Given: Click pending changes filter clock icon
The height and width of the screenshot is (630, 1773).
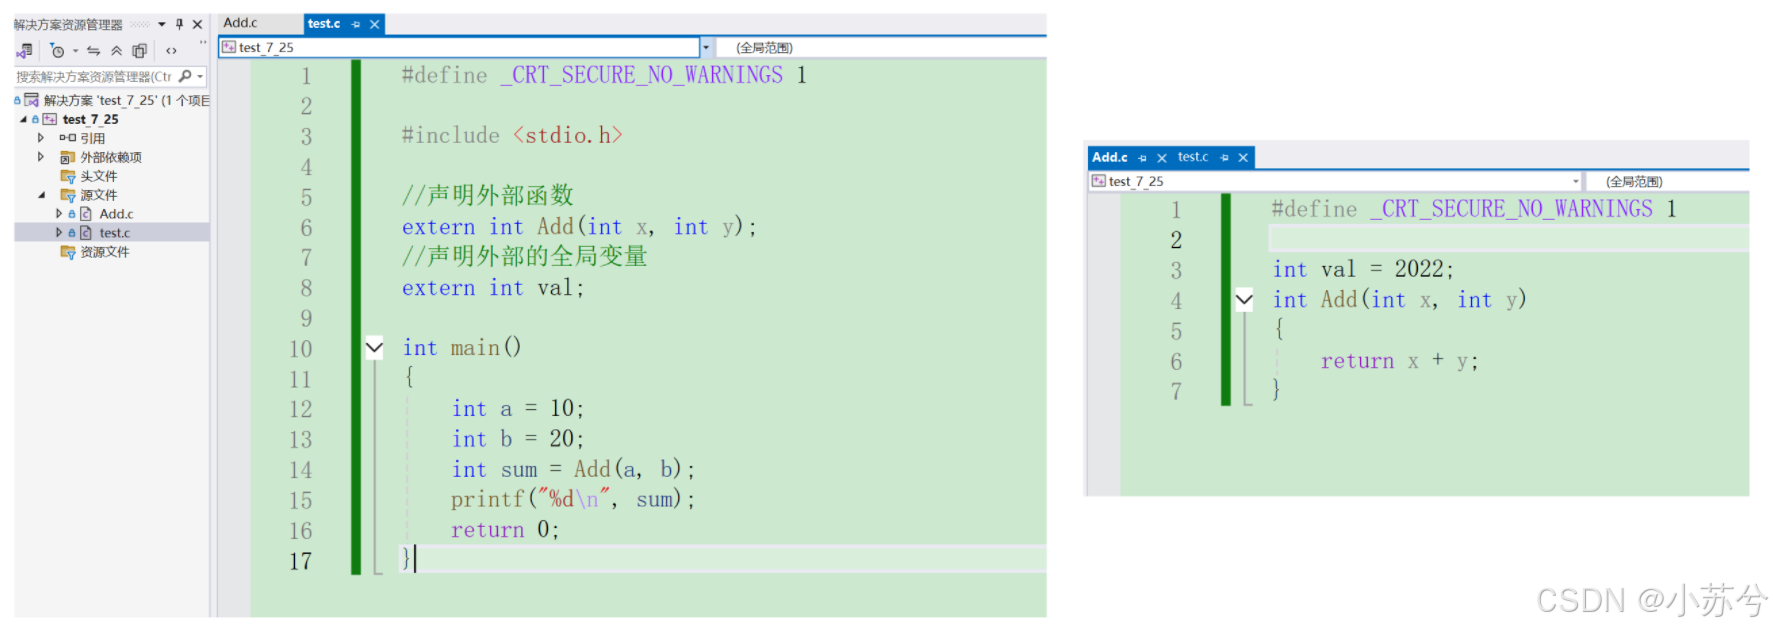Looking at the screenshot, I should [x=57, y=50].
